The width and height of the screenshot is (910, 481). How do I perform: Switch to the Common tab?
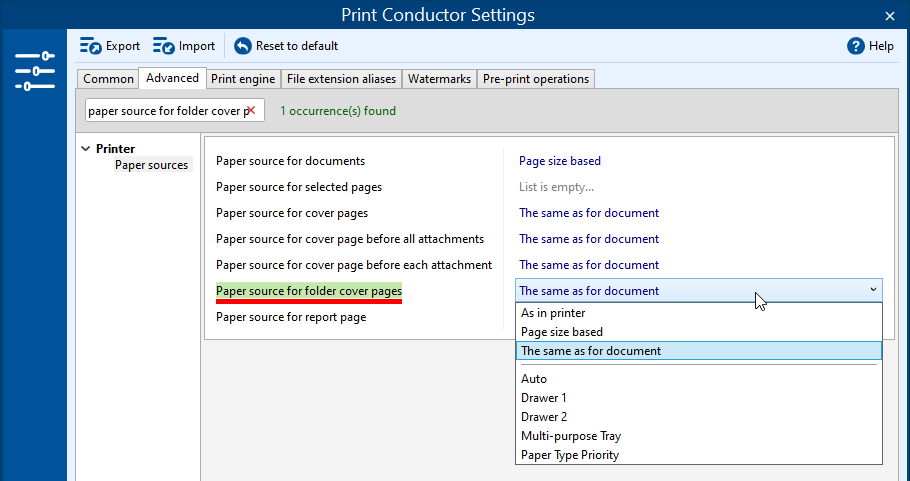click(108, 79)
